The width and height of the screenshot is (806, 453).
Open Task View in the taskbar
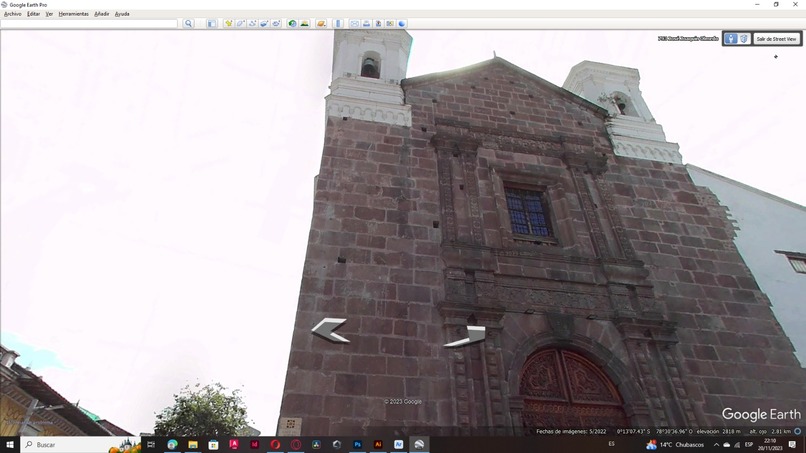pyautogui.click(x=151, y=444)
